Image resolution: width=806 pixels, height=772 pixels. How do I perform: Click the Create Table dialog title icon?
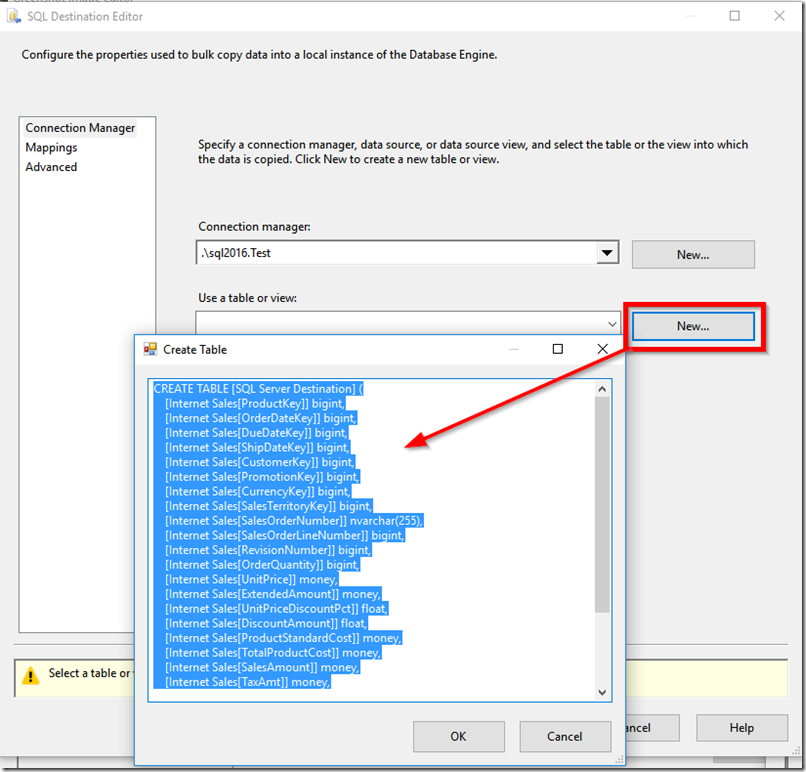[150, 350]
